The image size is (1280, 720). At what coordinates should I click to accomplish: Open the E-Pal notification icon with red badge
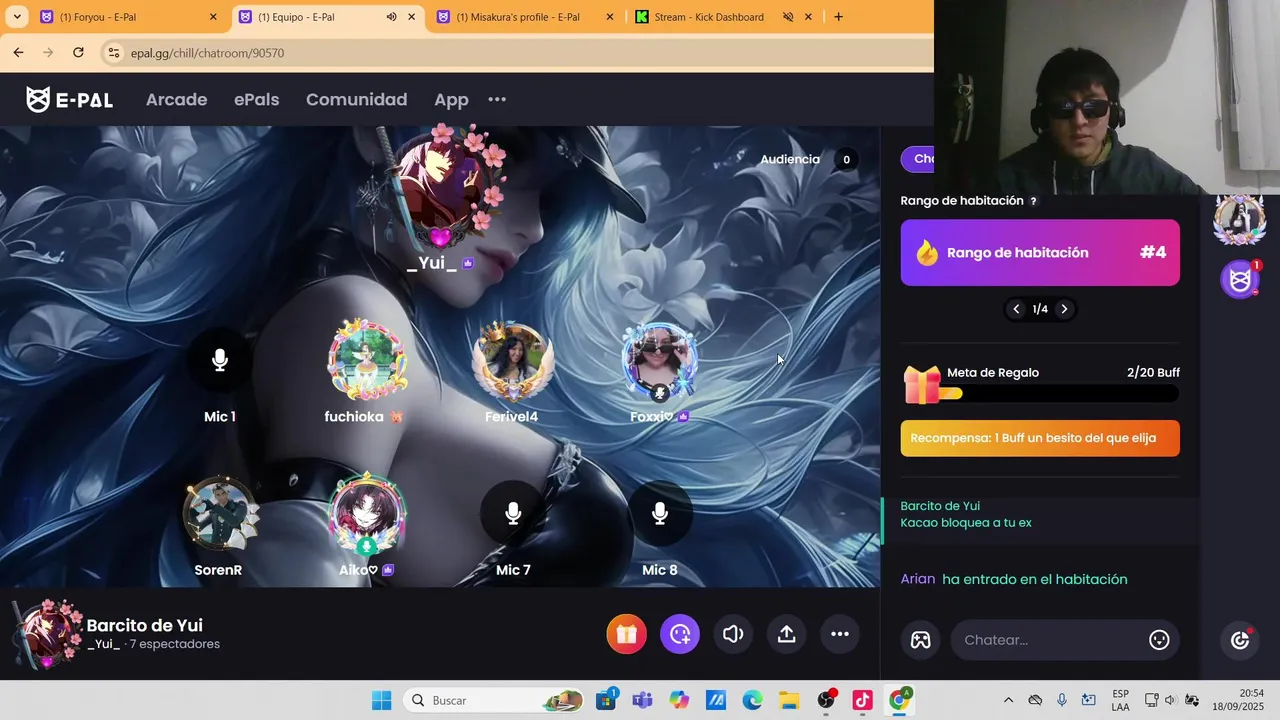[1241, 279]
